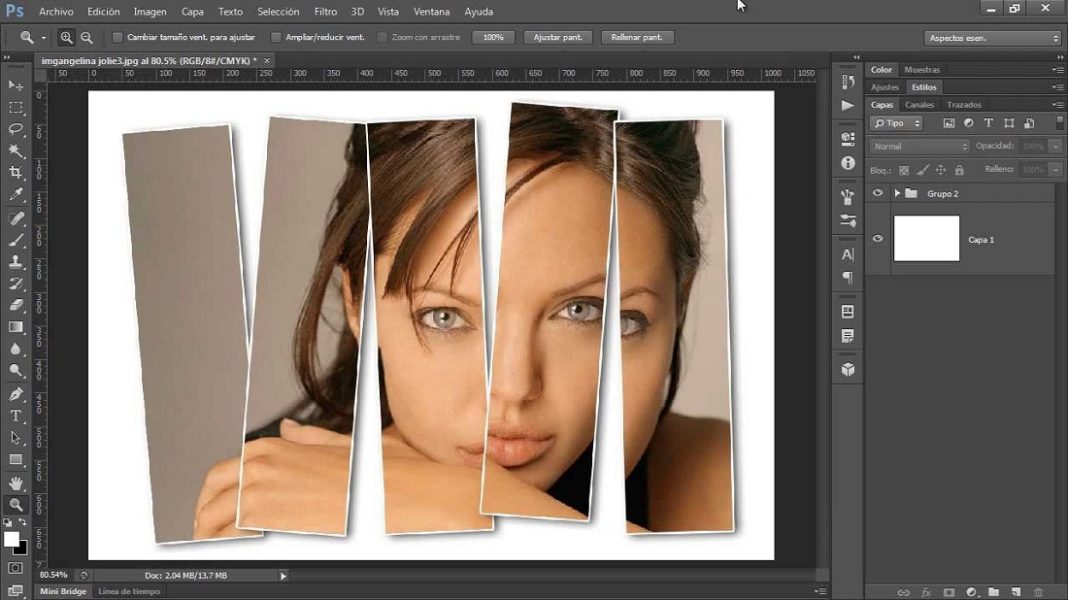This screenshot has width=1068, height=600.
Task: Enable 'Cambiar tamaño vent. para ajustar' checkbox
Action: [x=117, y=37]
